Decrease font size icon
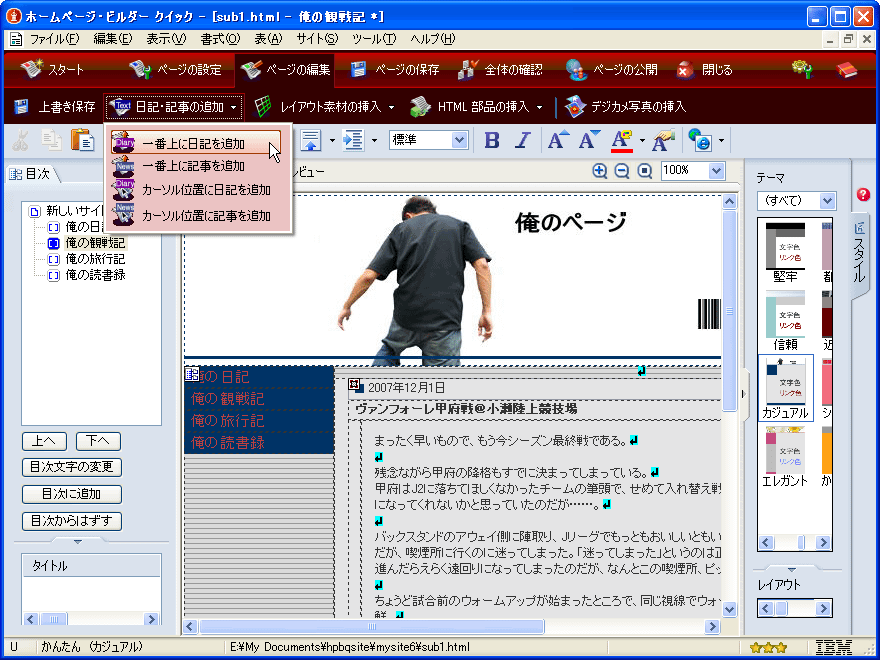The image size is (880, 660). [x=589, y=140]
